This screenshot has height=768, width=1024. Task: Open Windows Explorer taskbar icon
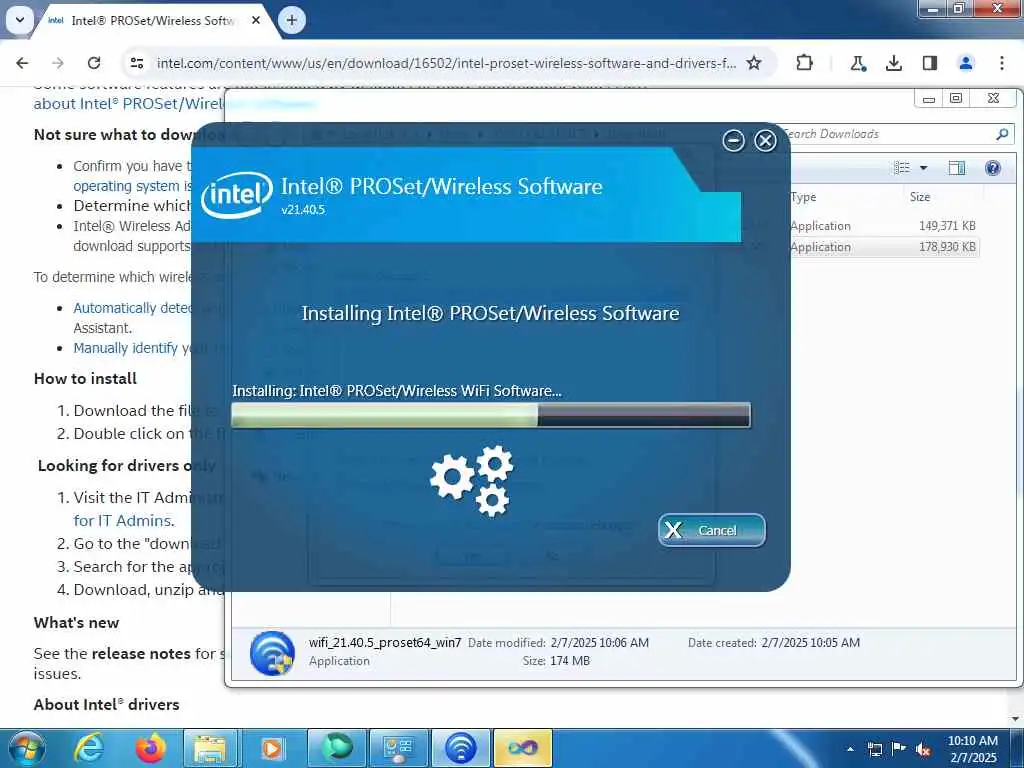tap(210, 748)
